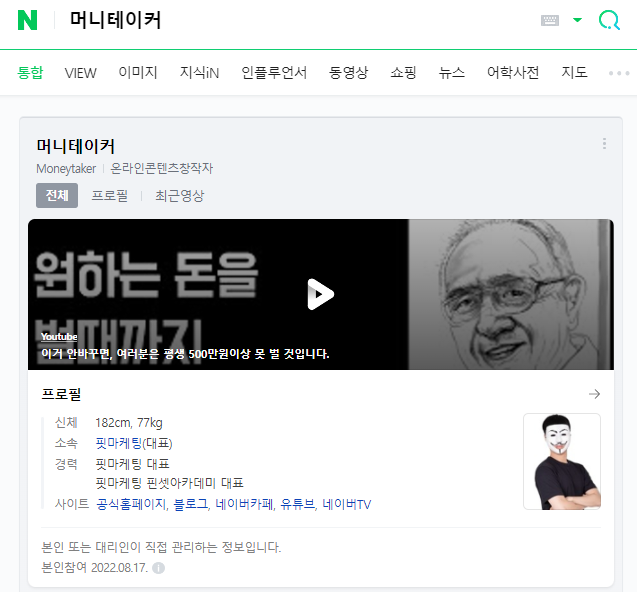Viewport: 637px width, 592px height.
Task: Open the 네이버TV link
Action: 347,504
